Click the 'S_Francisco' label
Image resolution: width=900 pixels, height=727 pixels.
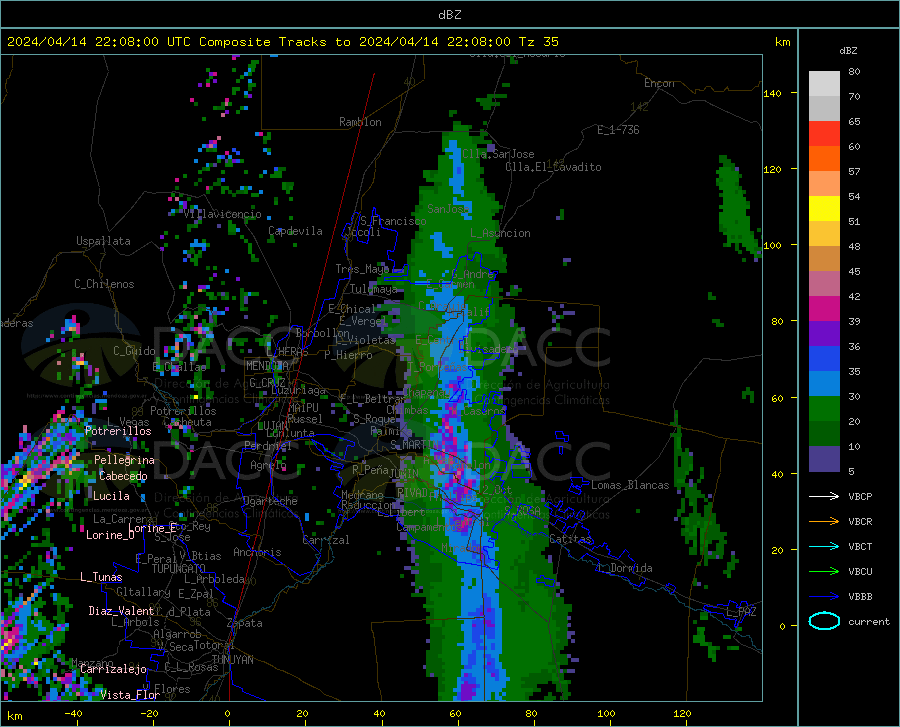point(393,221)
